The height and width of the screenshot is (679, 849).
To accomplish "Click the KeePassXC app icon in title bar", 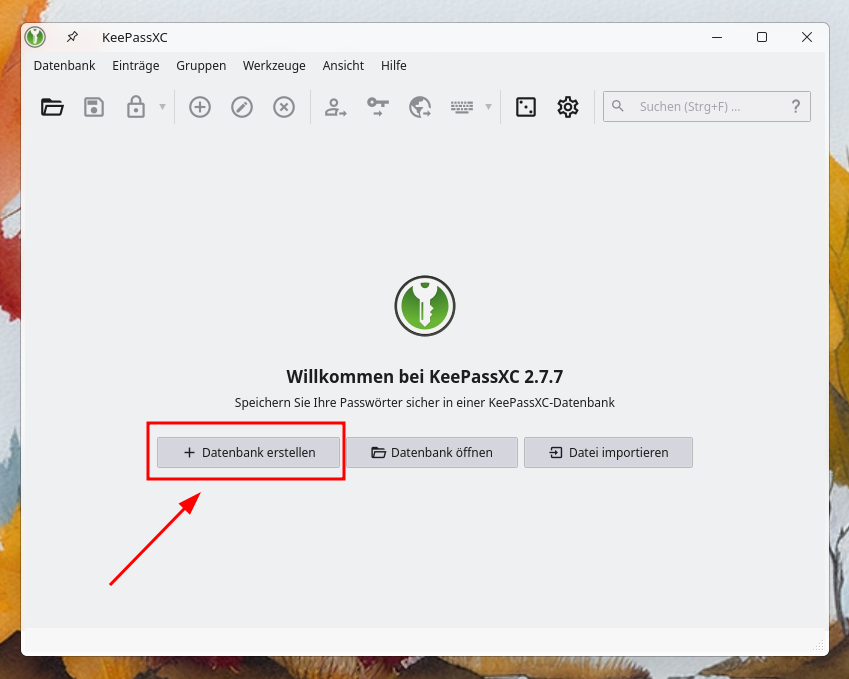I will pos(35,37).
